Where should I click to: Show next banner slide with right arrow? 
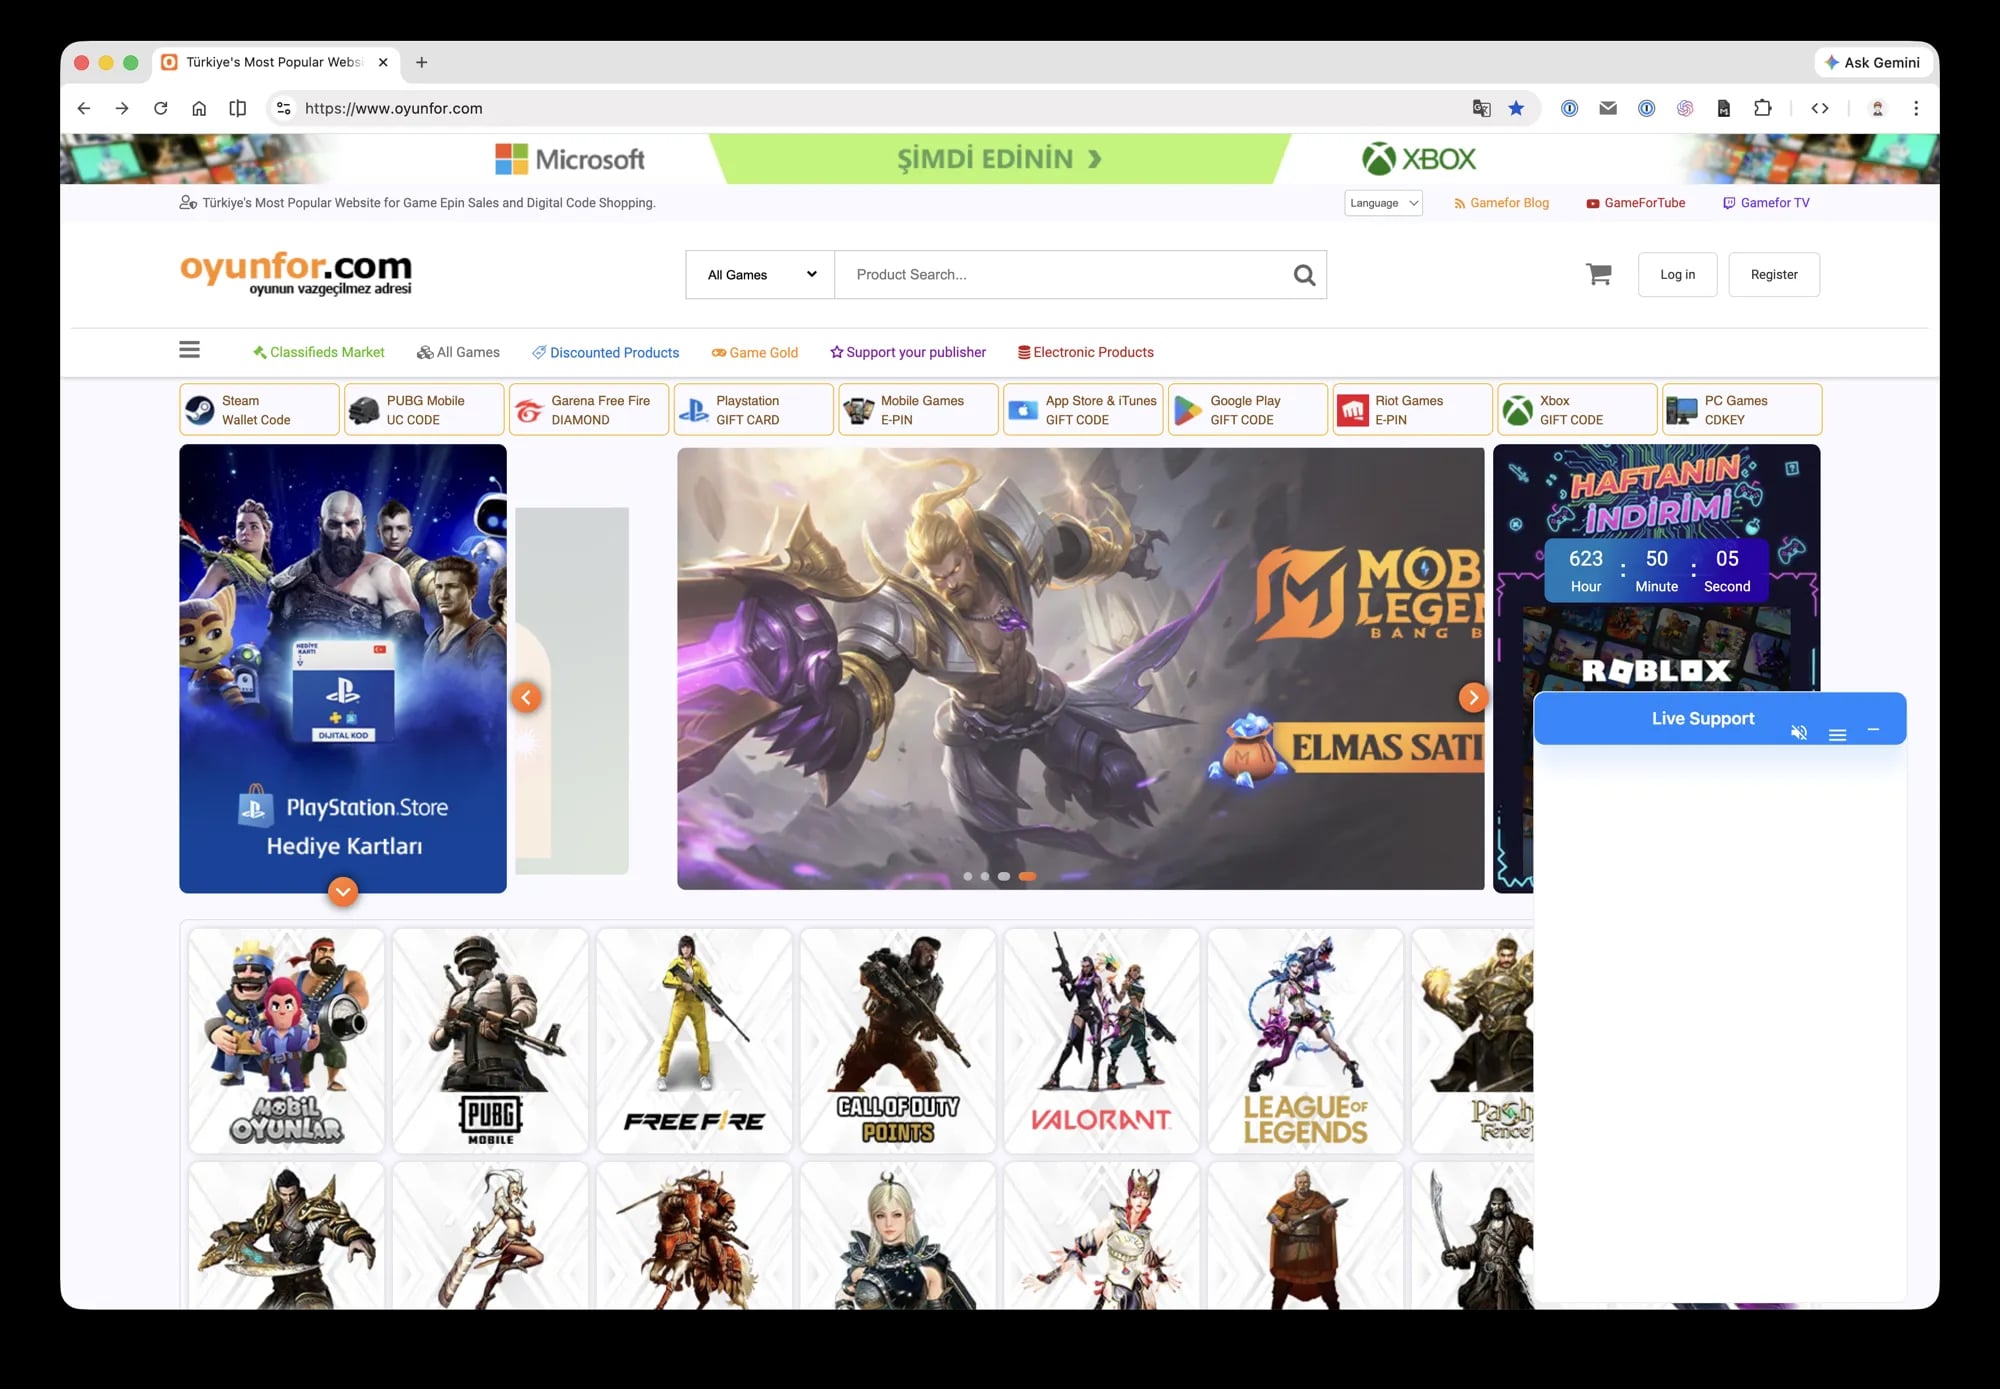(1472, 697)
